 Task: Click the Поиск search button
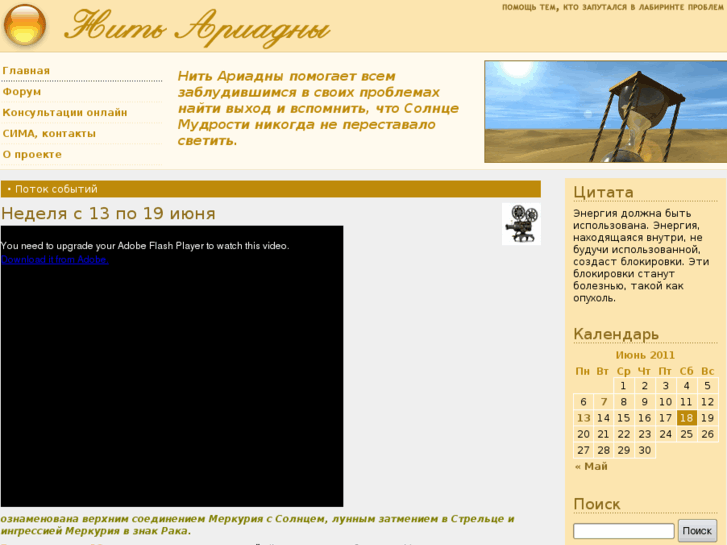697,531
